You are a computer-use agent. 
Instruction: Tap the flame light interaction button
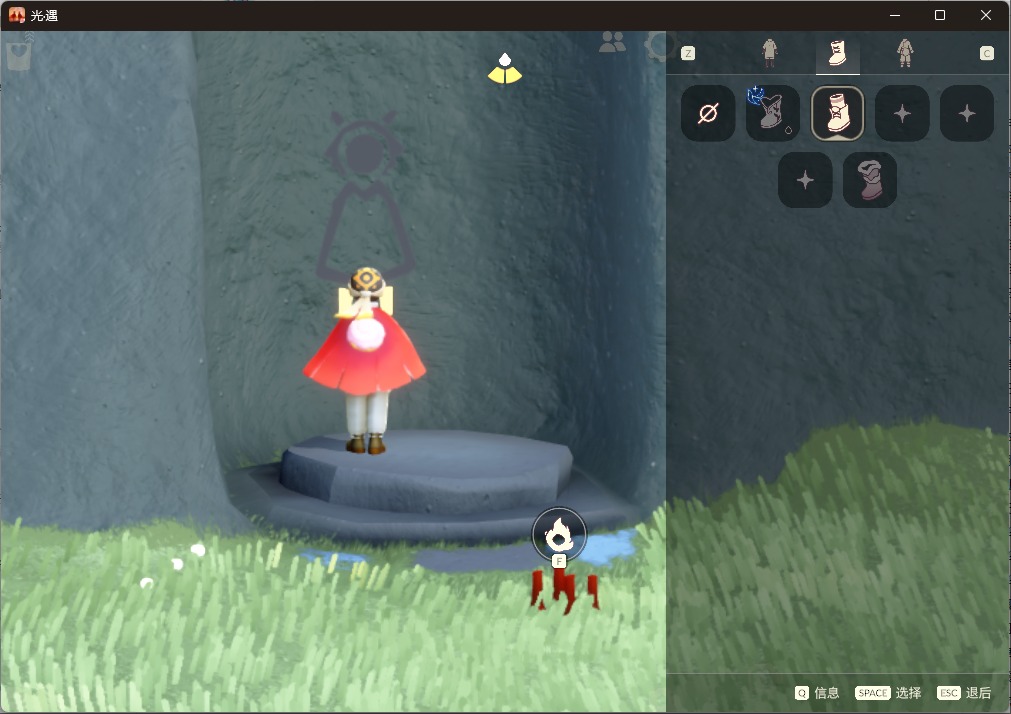point(559,534)
